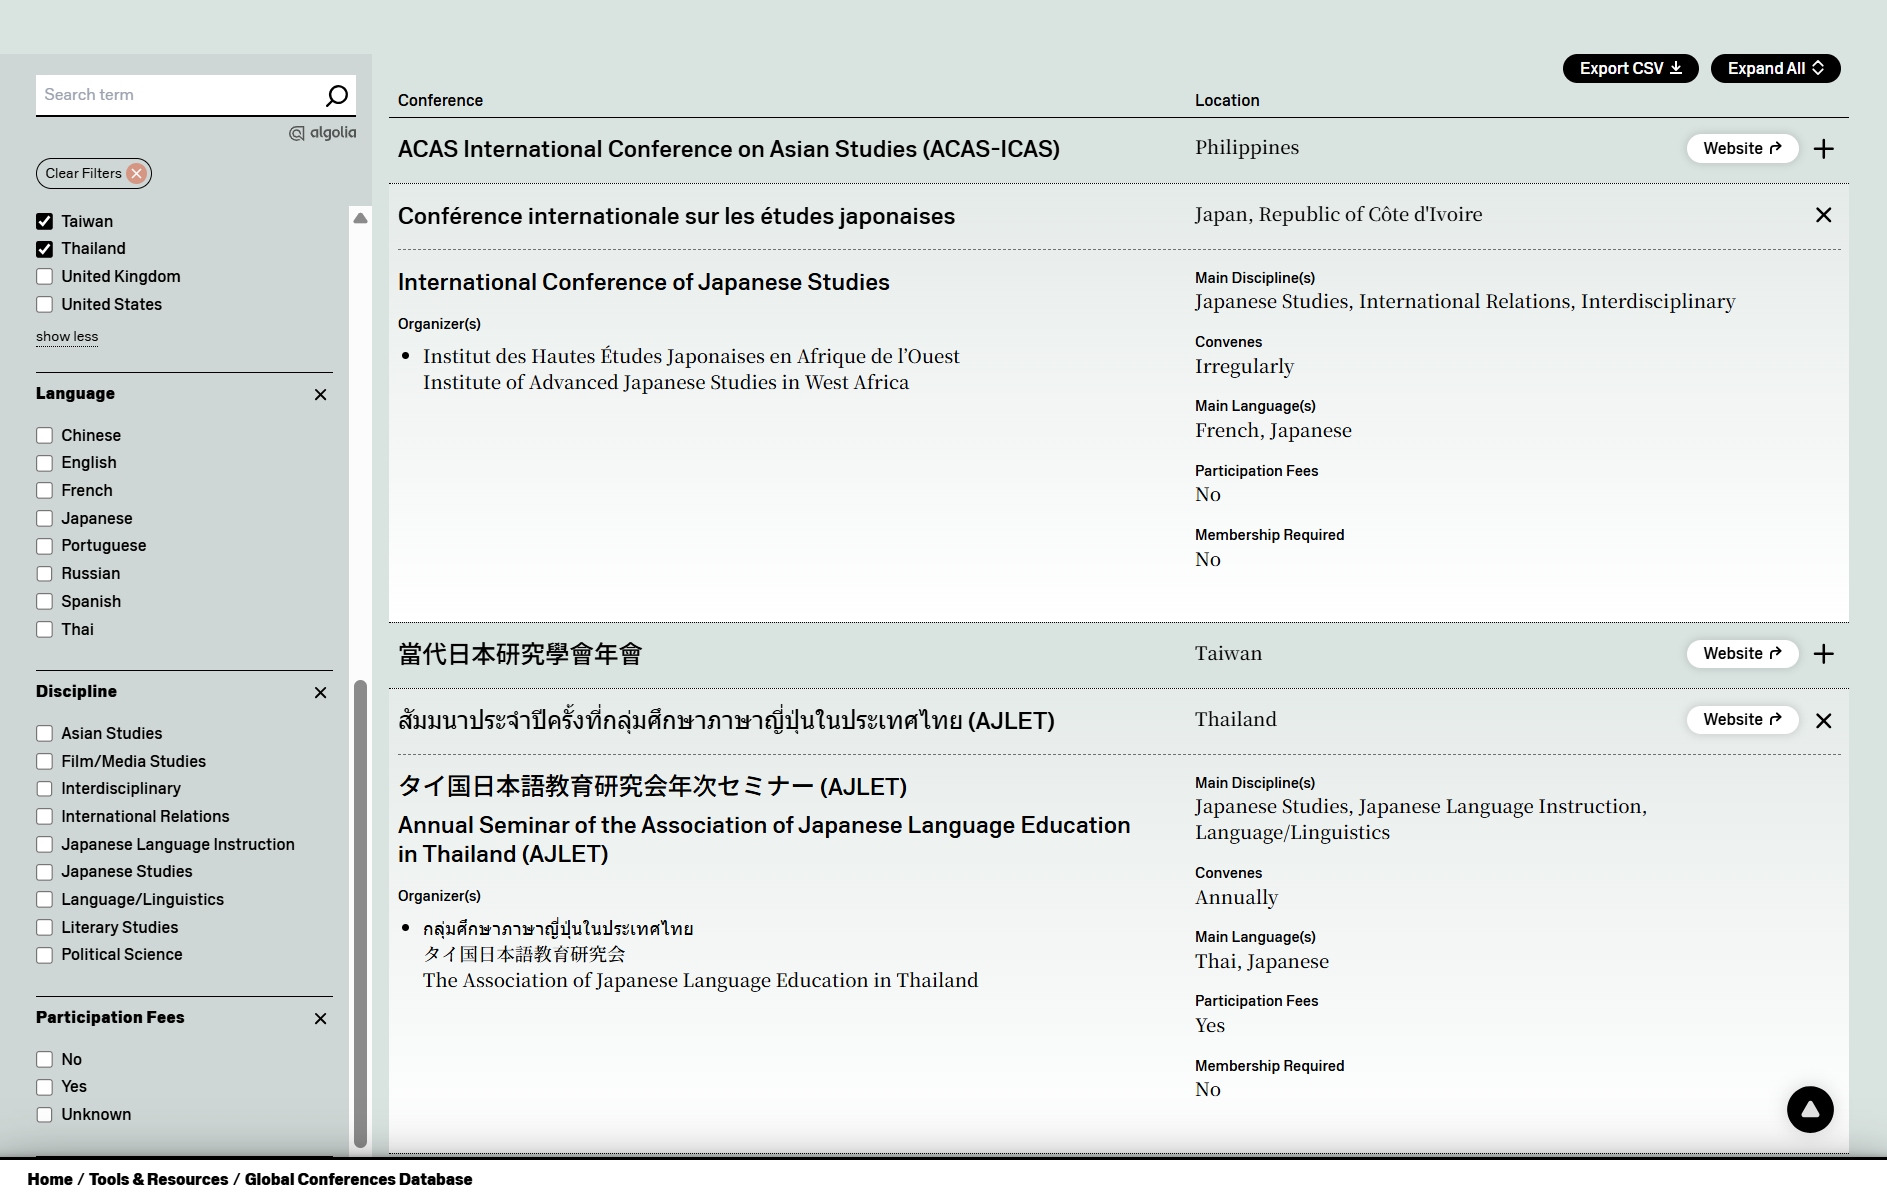Screen dimensions: 1887x1197
Task: Uncheck the Taiwan country filter
Action: tap(45, 222)
